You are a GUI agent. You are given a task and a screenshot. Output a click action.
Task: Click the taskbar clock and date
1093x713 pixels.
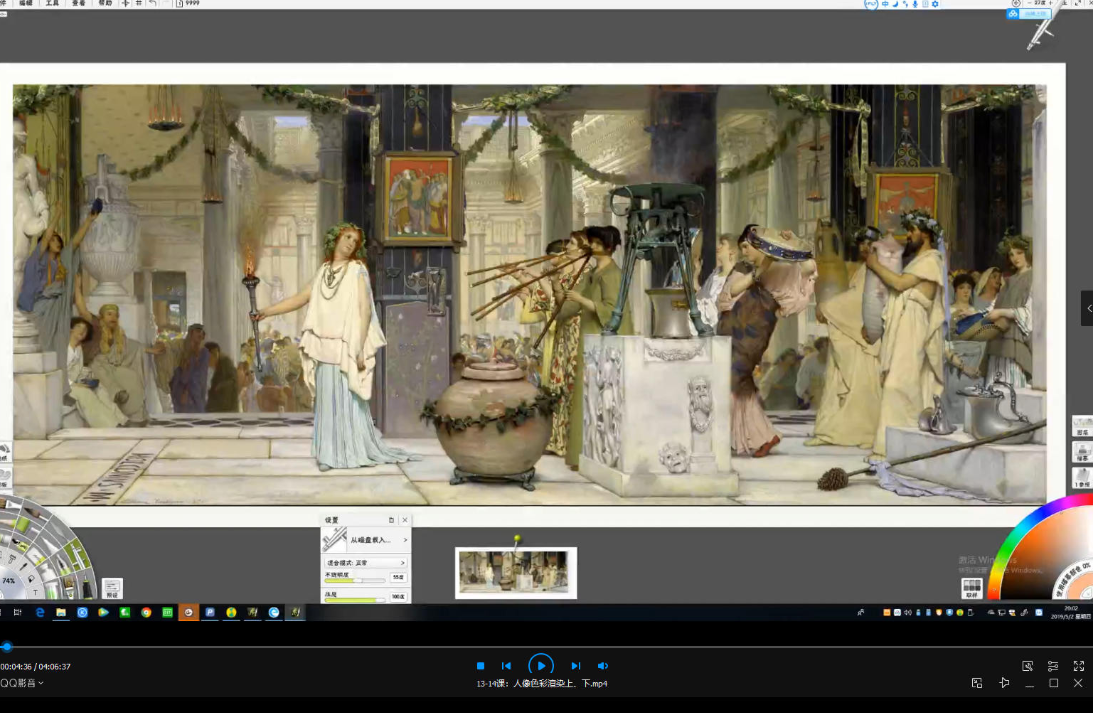(1071, 612)
